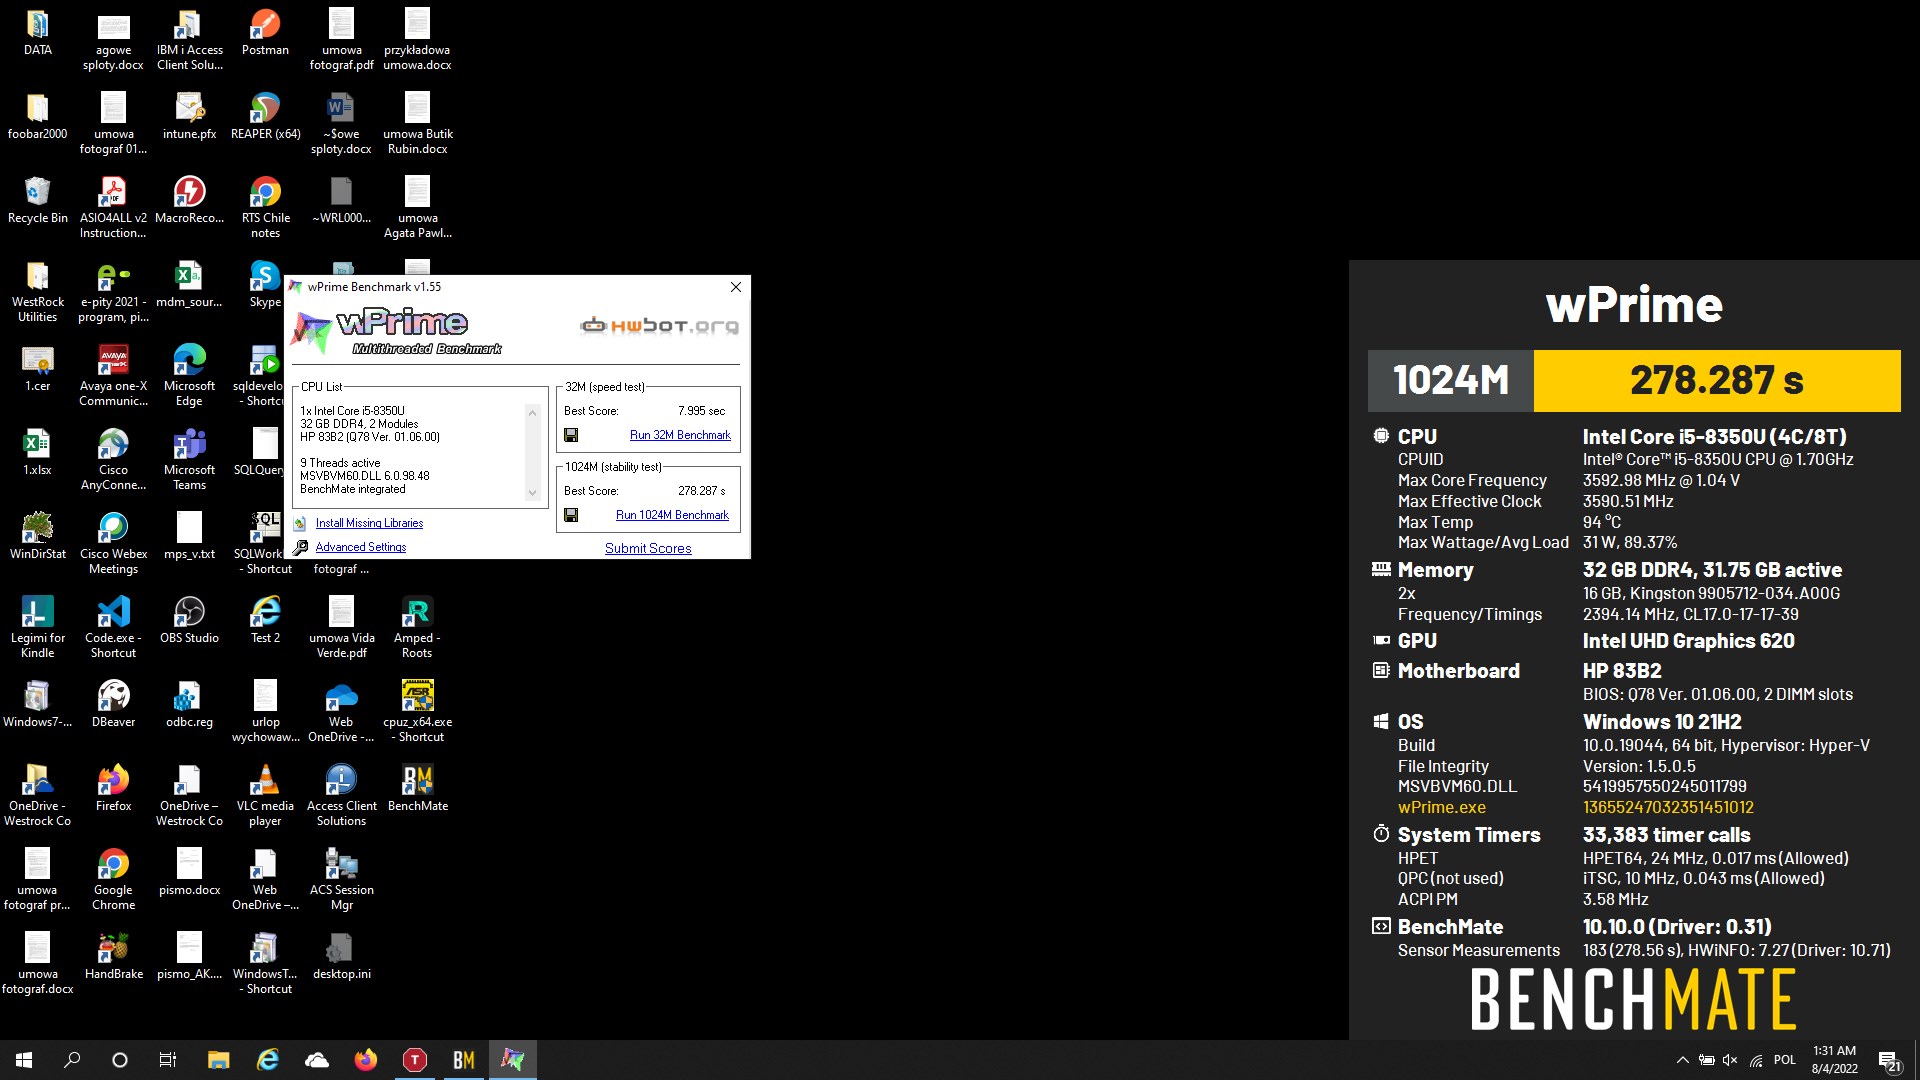This screenshot has height=1080, width=1920.
Task: Select the Microsoft Edge desktop icon
Action: tap(189, 376)
